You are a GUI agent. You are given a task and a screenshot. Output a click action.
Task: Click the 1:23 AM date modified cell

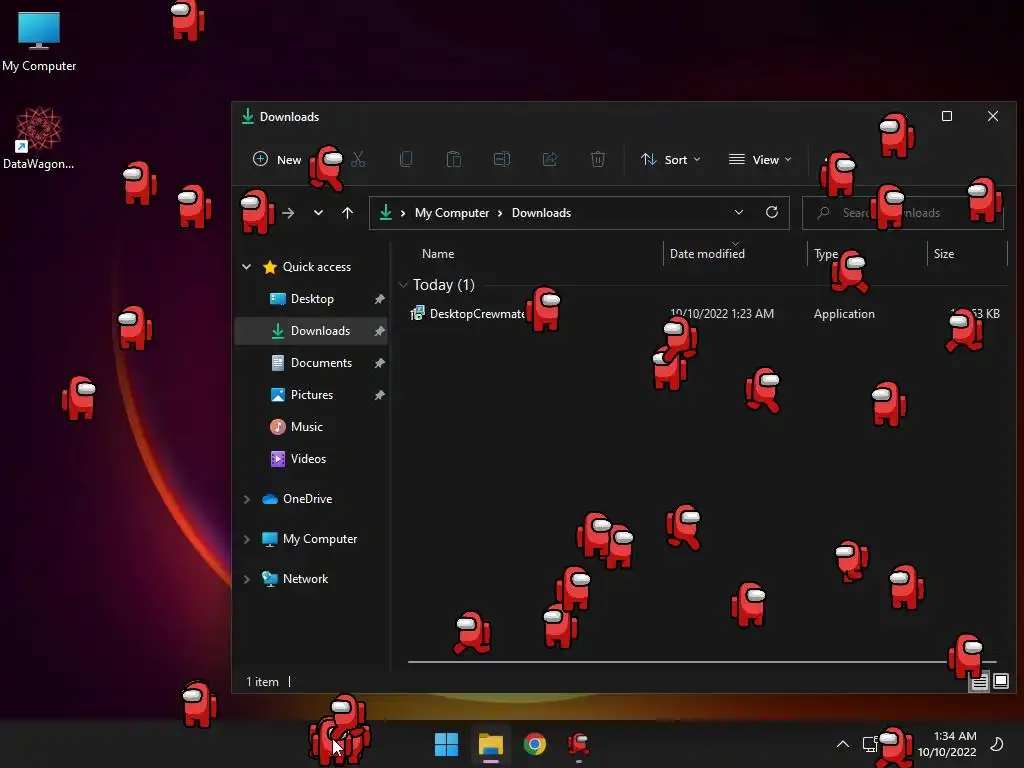[x=722, y=313]
